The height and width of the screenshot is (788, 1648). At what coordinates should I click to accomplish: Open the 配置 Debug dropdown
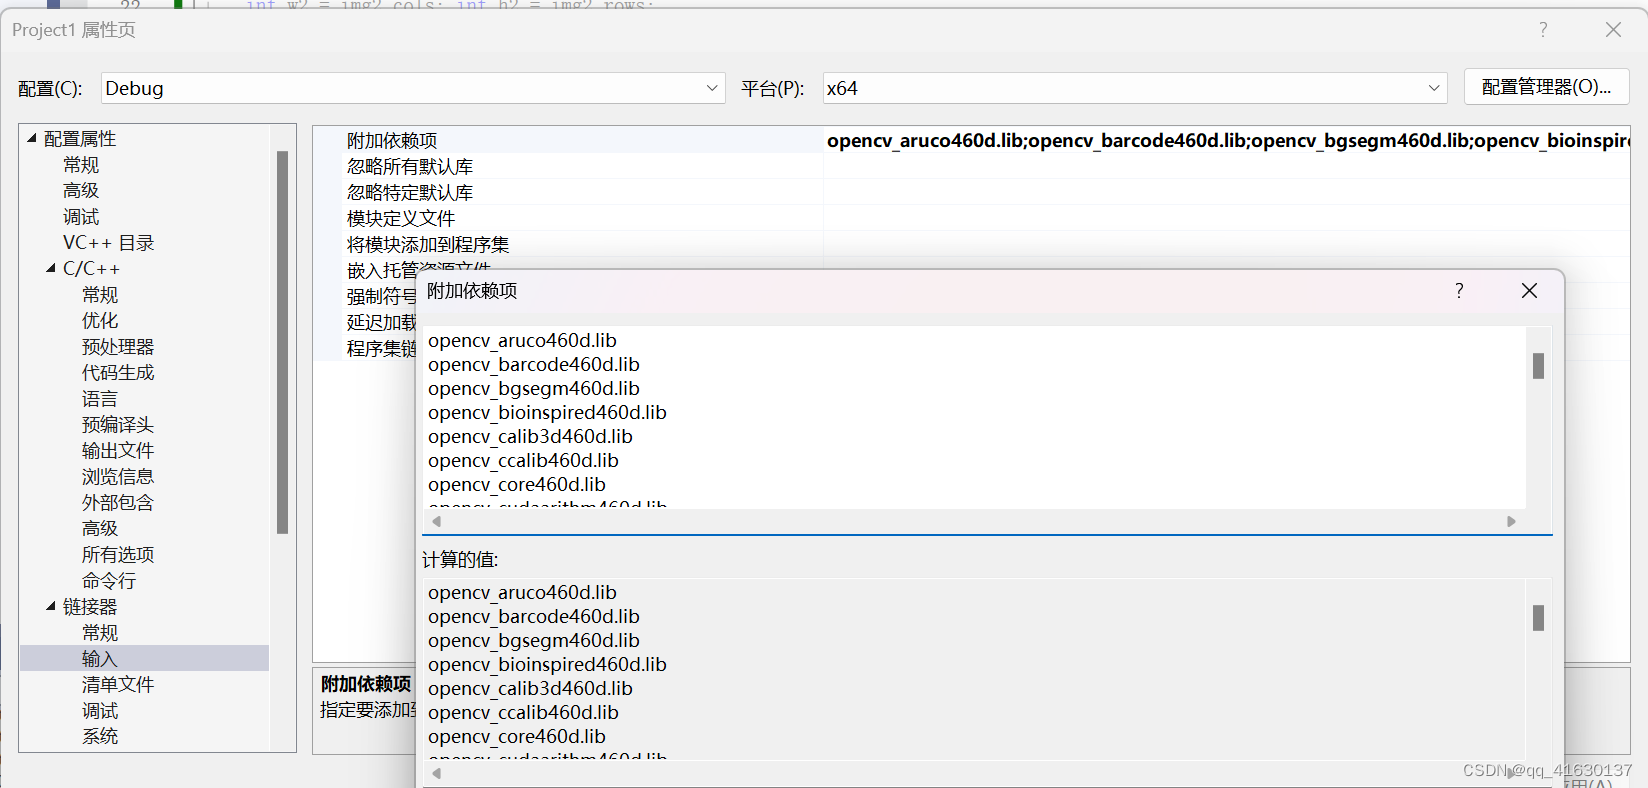click(x=413, y=88)
